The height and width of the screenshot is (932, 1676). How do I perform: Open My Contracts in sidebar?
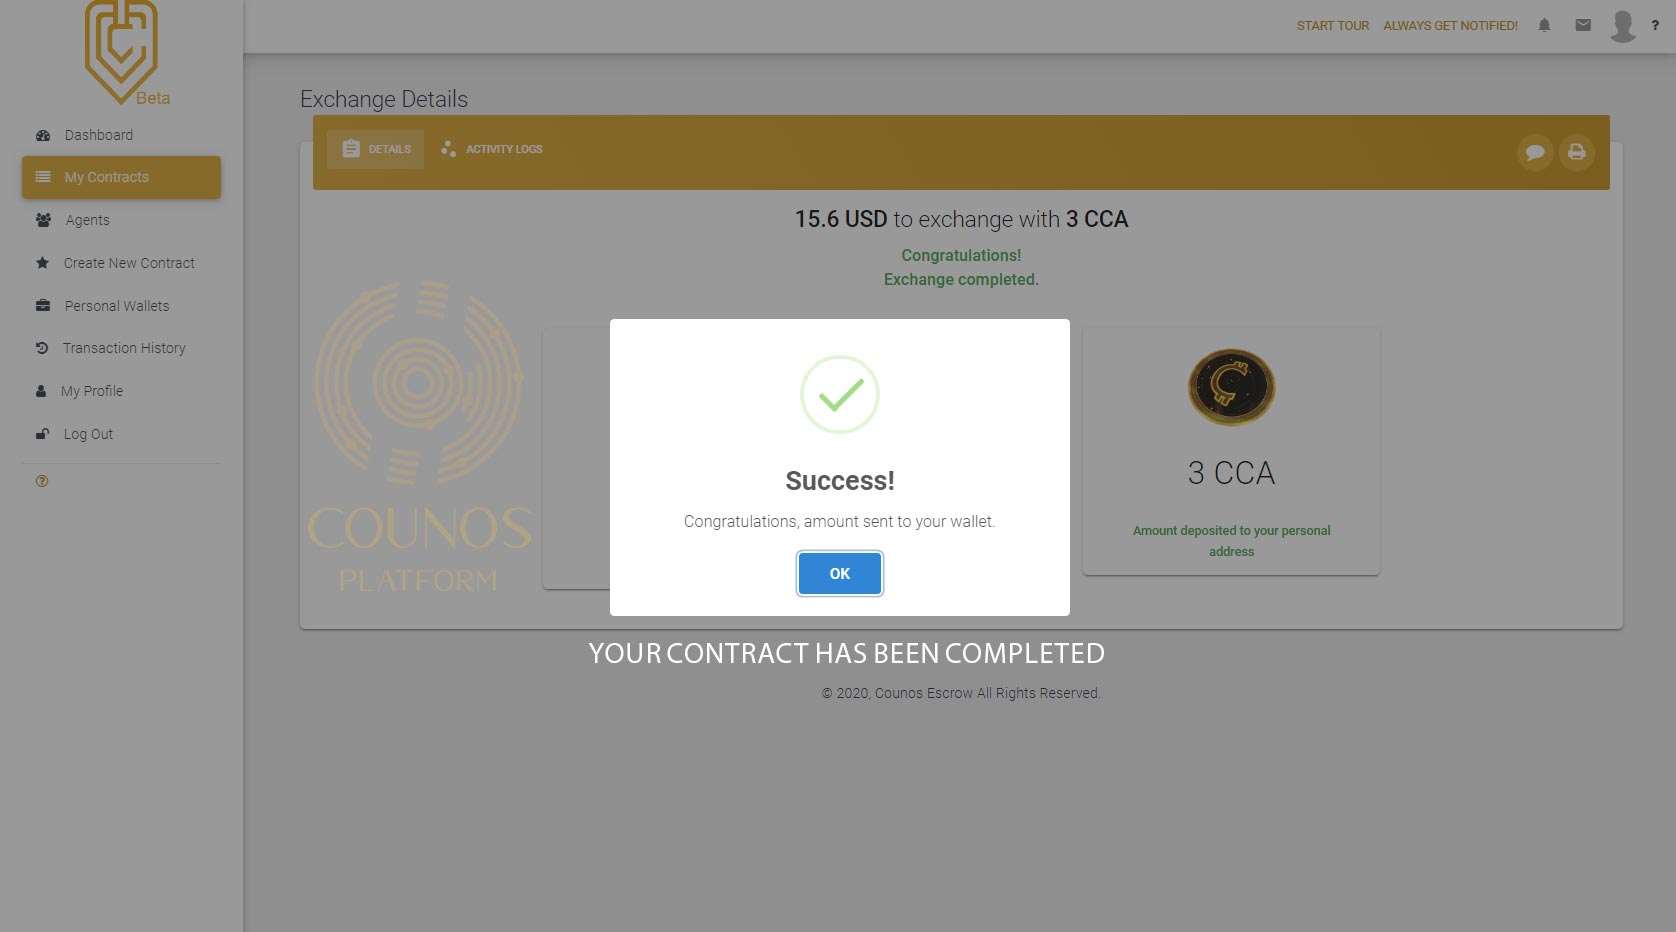(x=121, y=177)
